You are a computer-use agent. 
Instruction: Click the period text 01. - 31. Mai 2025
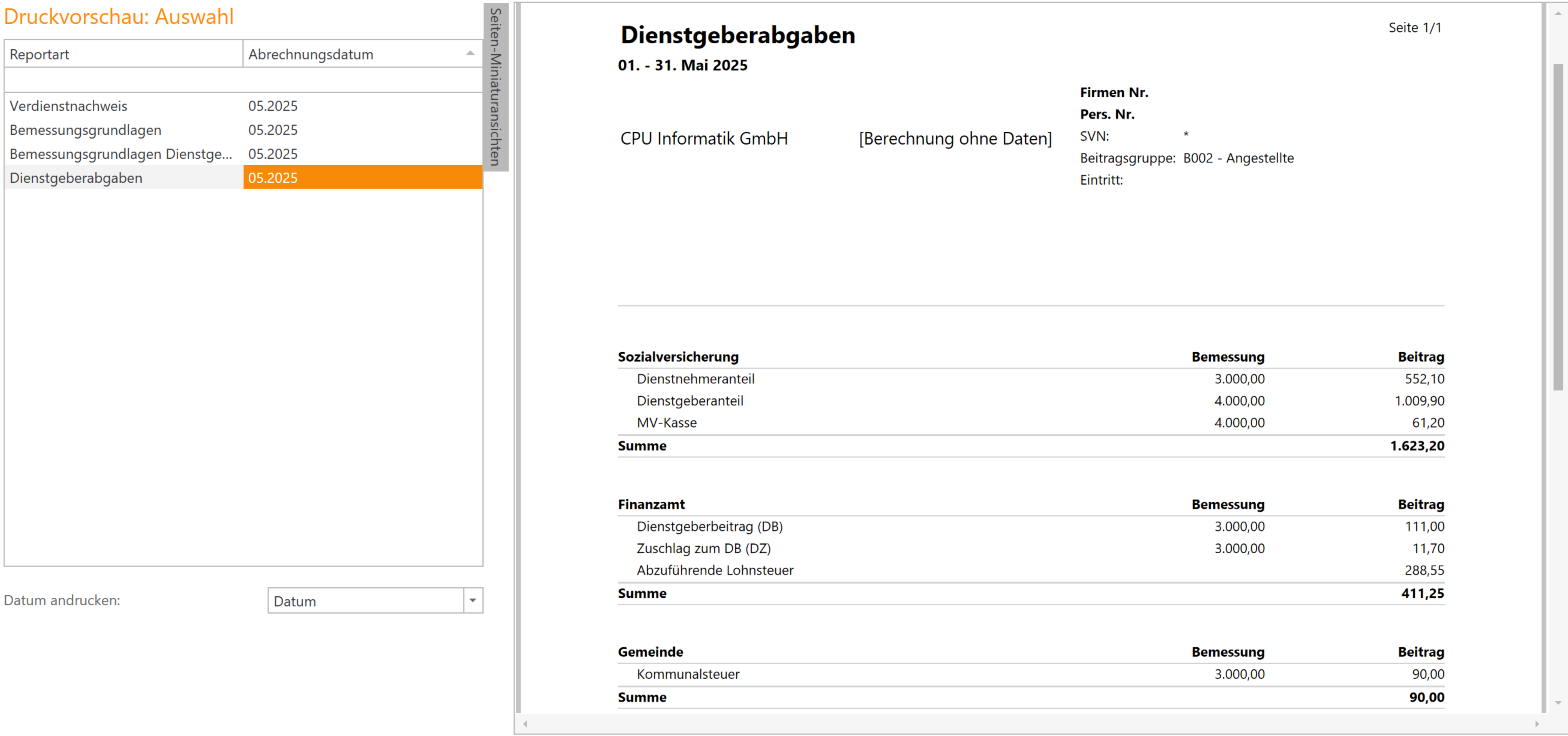(684, 66)
